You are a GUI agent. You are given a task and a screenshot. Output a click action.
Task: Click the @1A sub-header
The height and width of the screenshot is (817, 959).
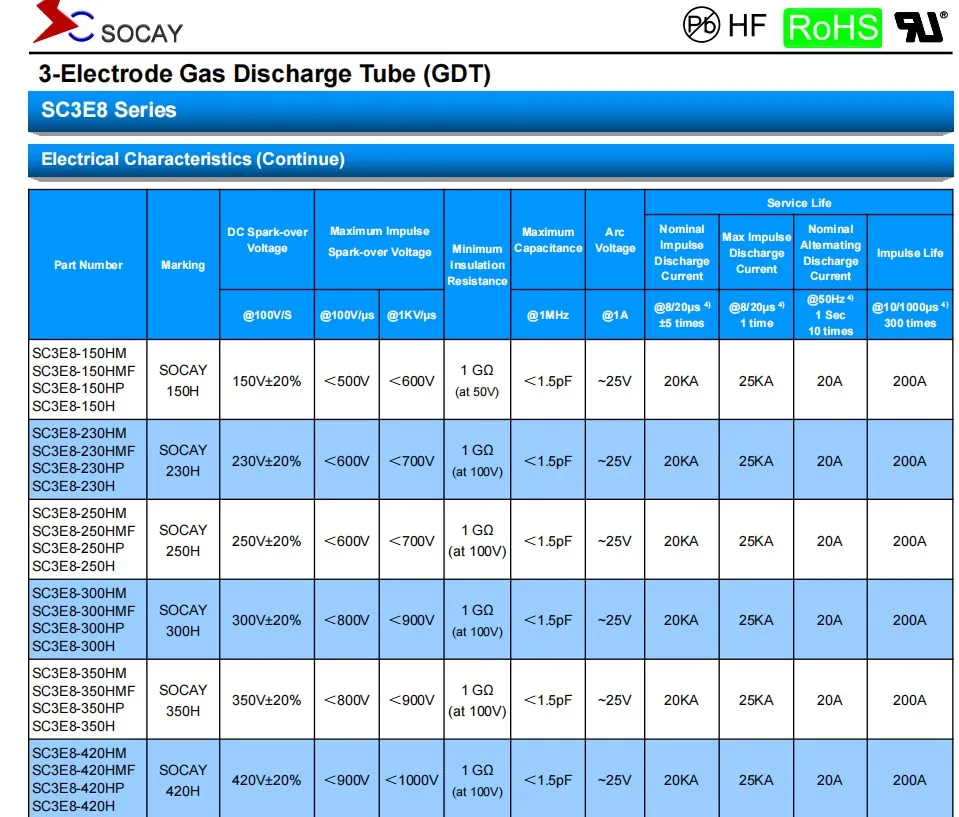pos(615,315)
